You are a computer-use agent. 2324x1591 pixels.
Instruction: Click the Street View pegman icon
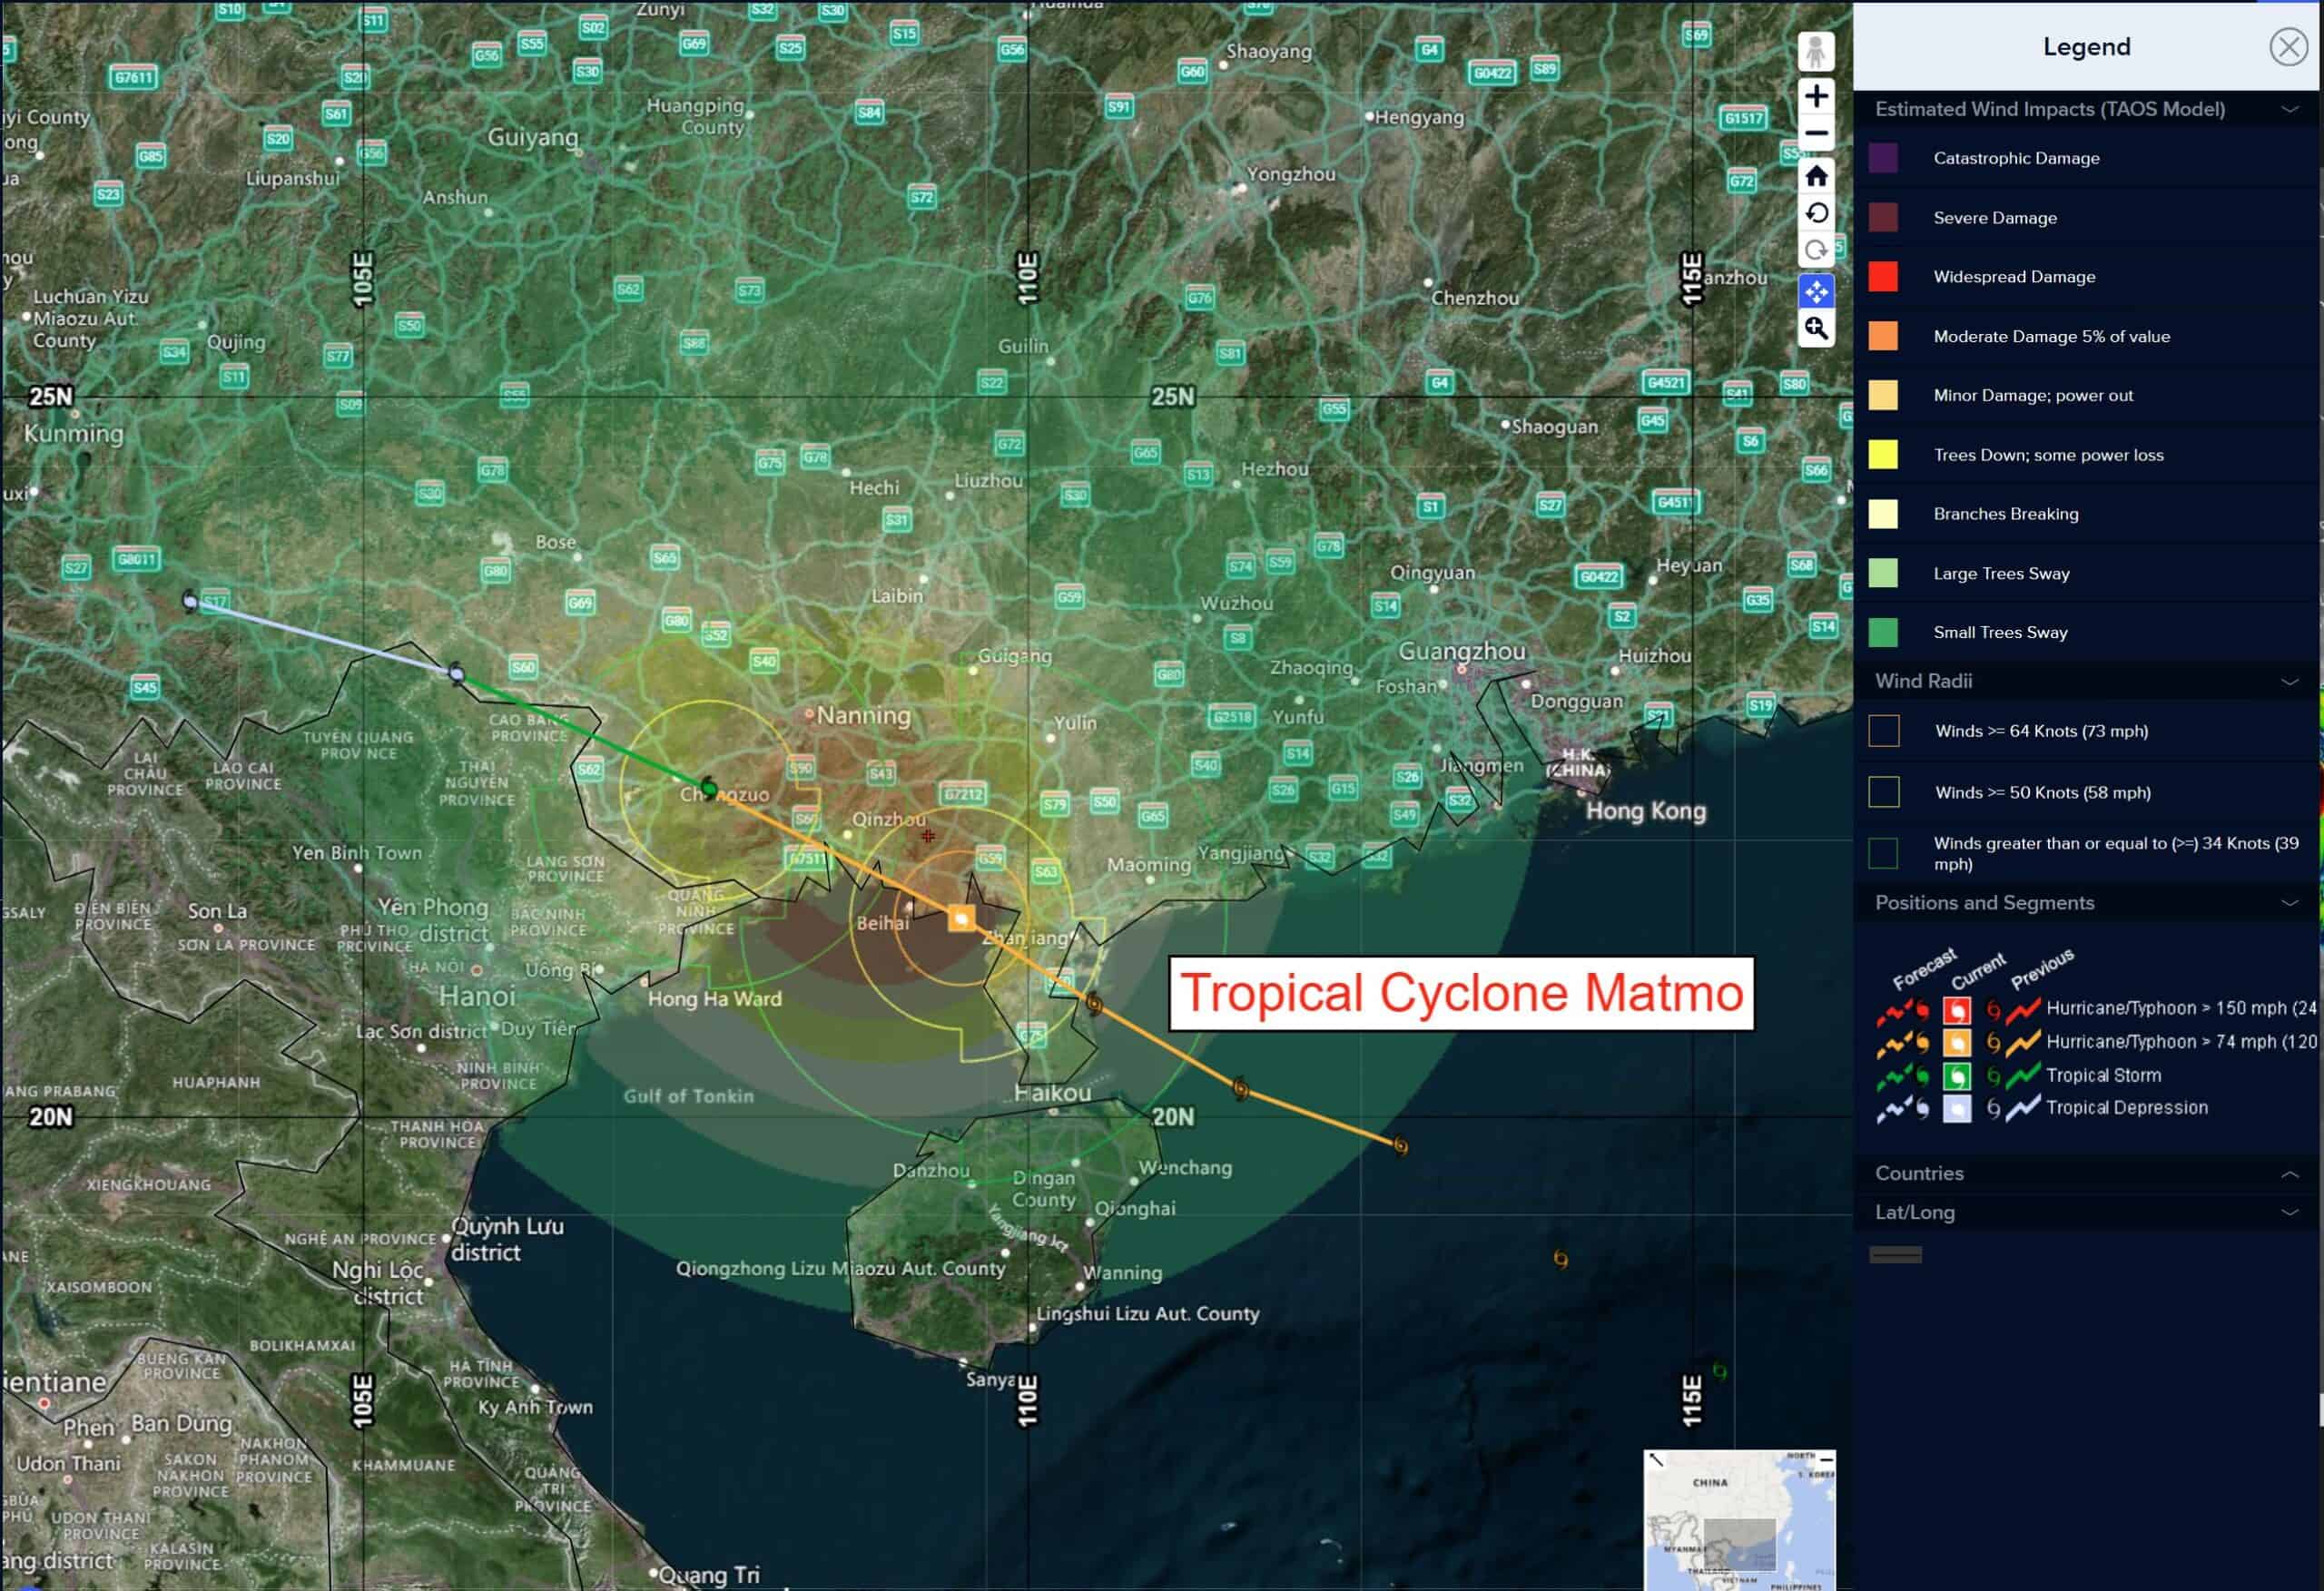[x=1816, y=51]
